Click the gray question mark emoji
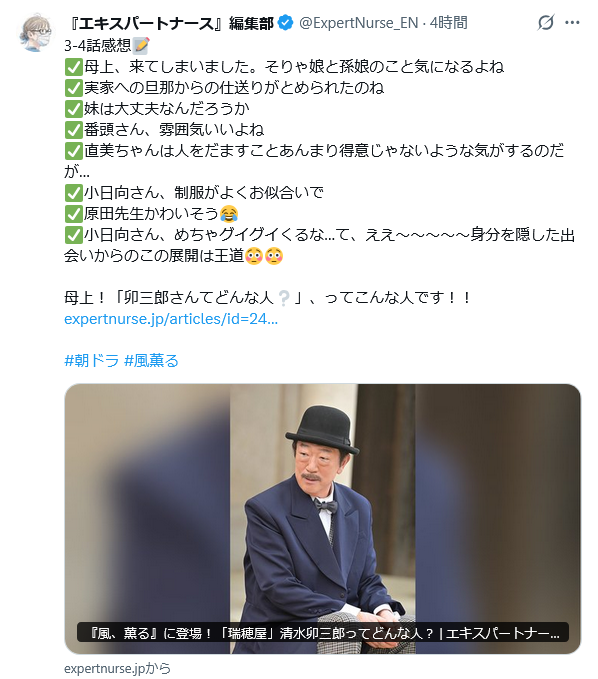 pos(284,298)
